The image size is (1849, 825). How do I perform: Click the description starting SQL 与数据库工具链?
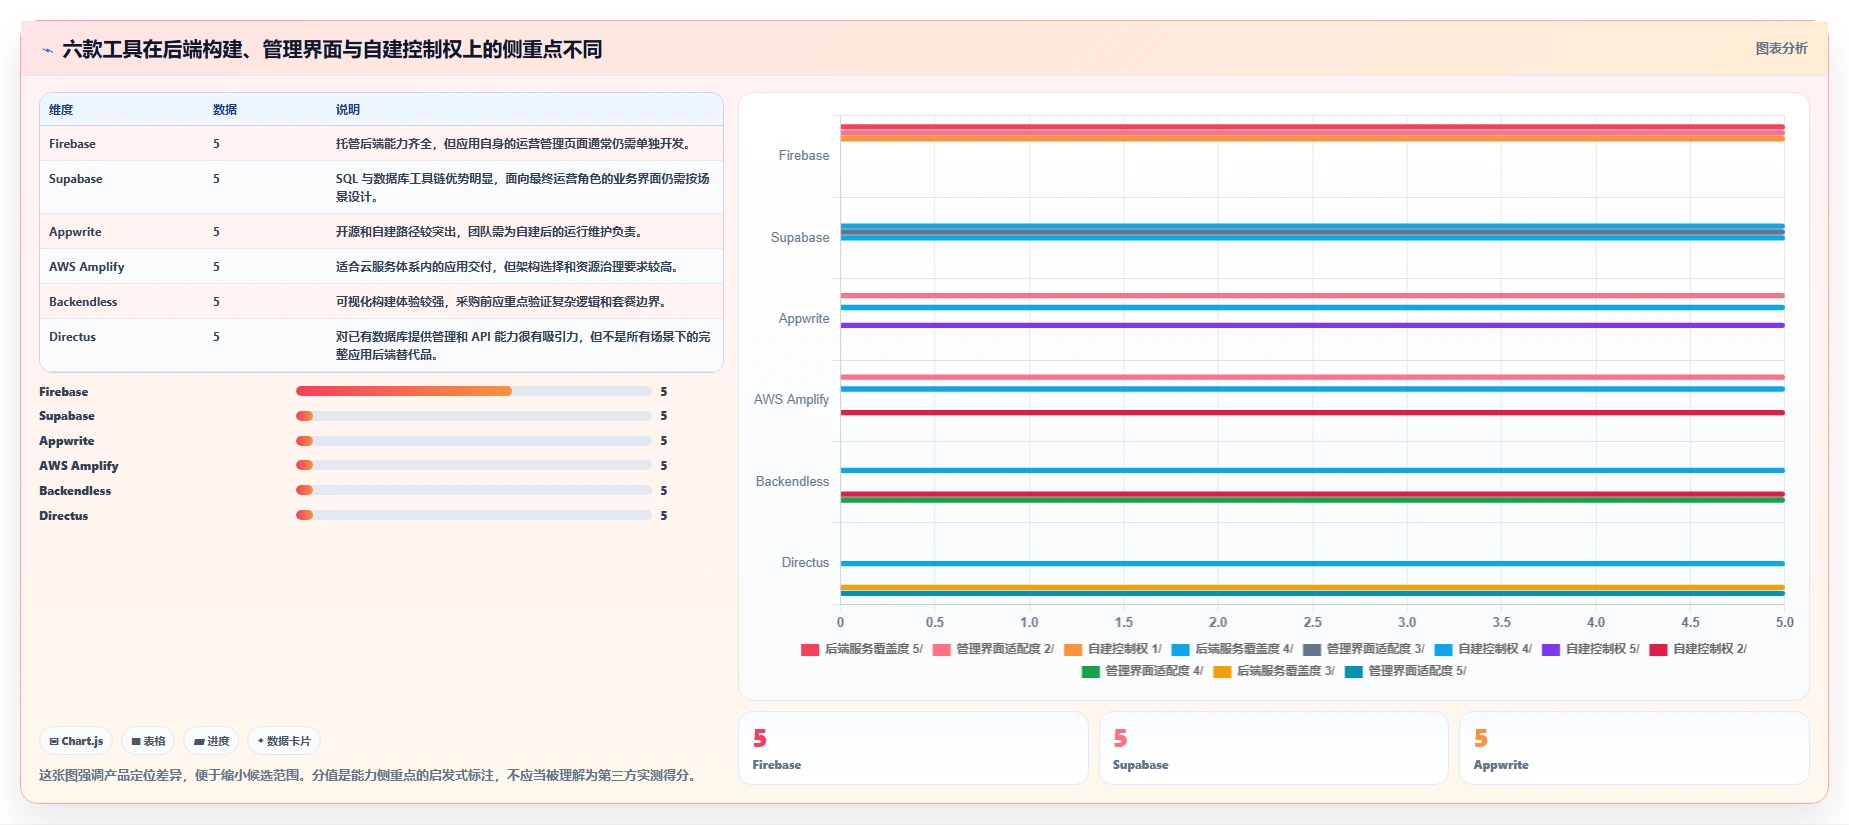pyautogui.click(x=523, y=188)
